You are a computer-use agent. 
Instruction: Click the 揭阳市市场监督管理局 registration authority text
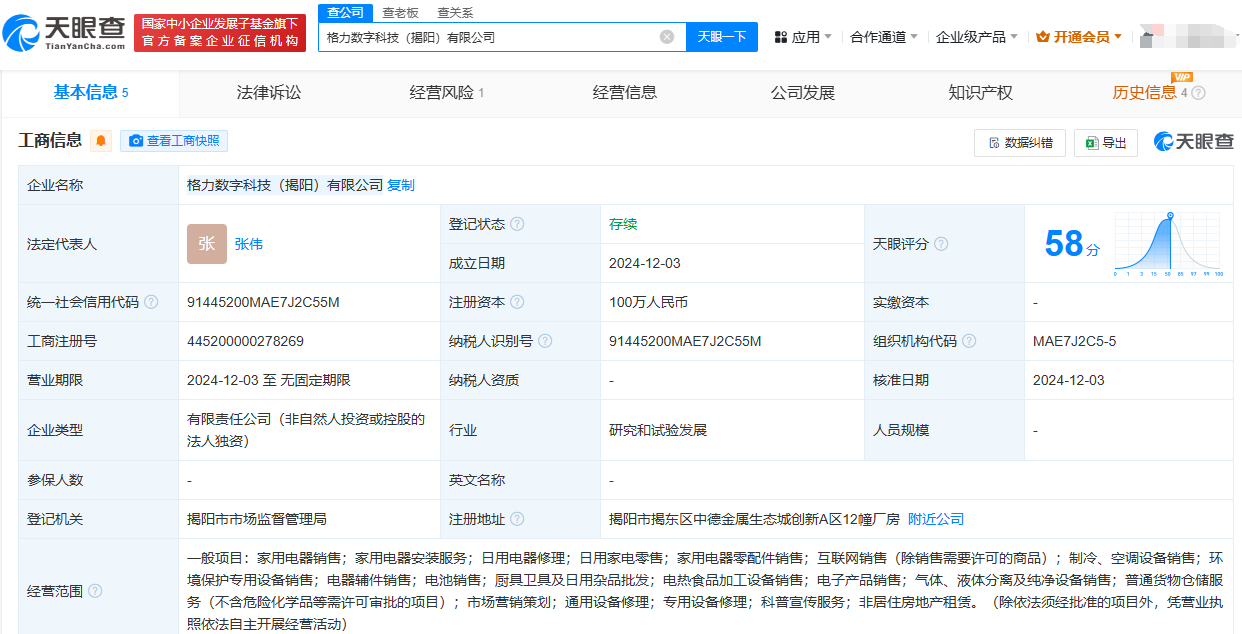coord(257,519)
